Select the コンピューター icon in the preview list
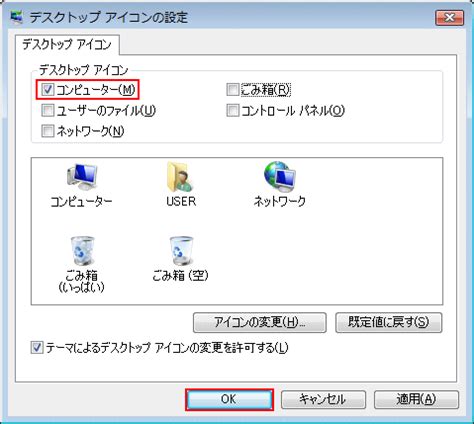Image resolution: width=474 pixels, height=424 pixels. 82,177
